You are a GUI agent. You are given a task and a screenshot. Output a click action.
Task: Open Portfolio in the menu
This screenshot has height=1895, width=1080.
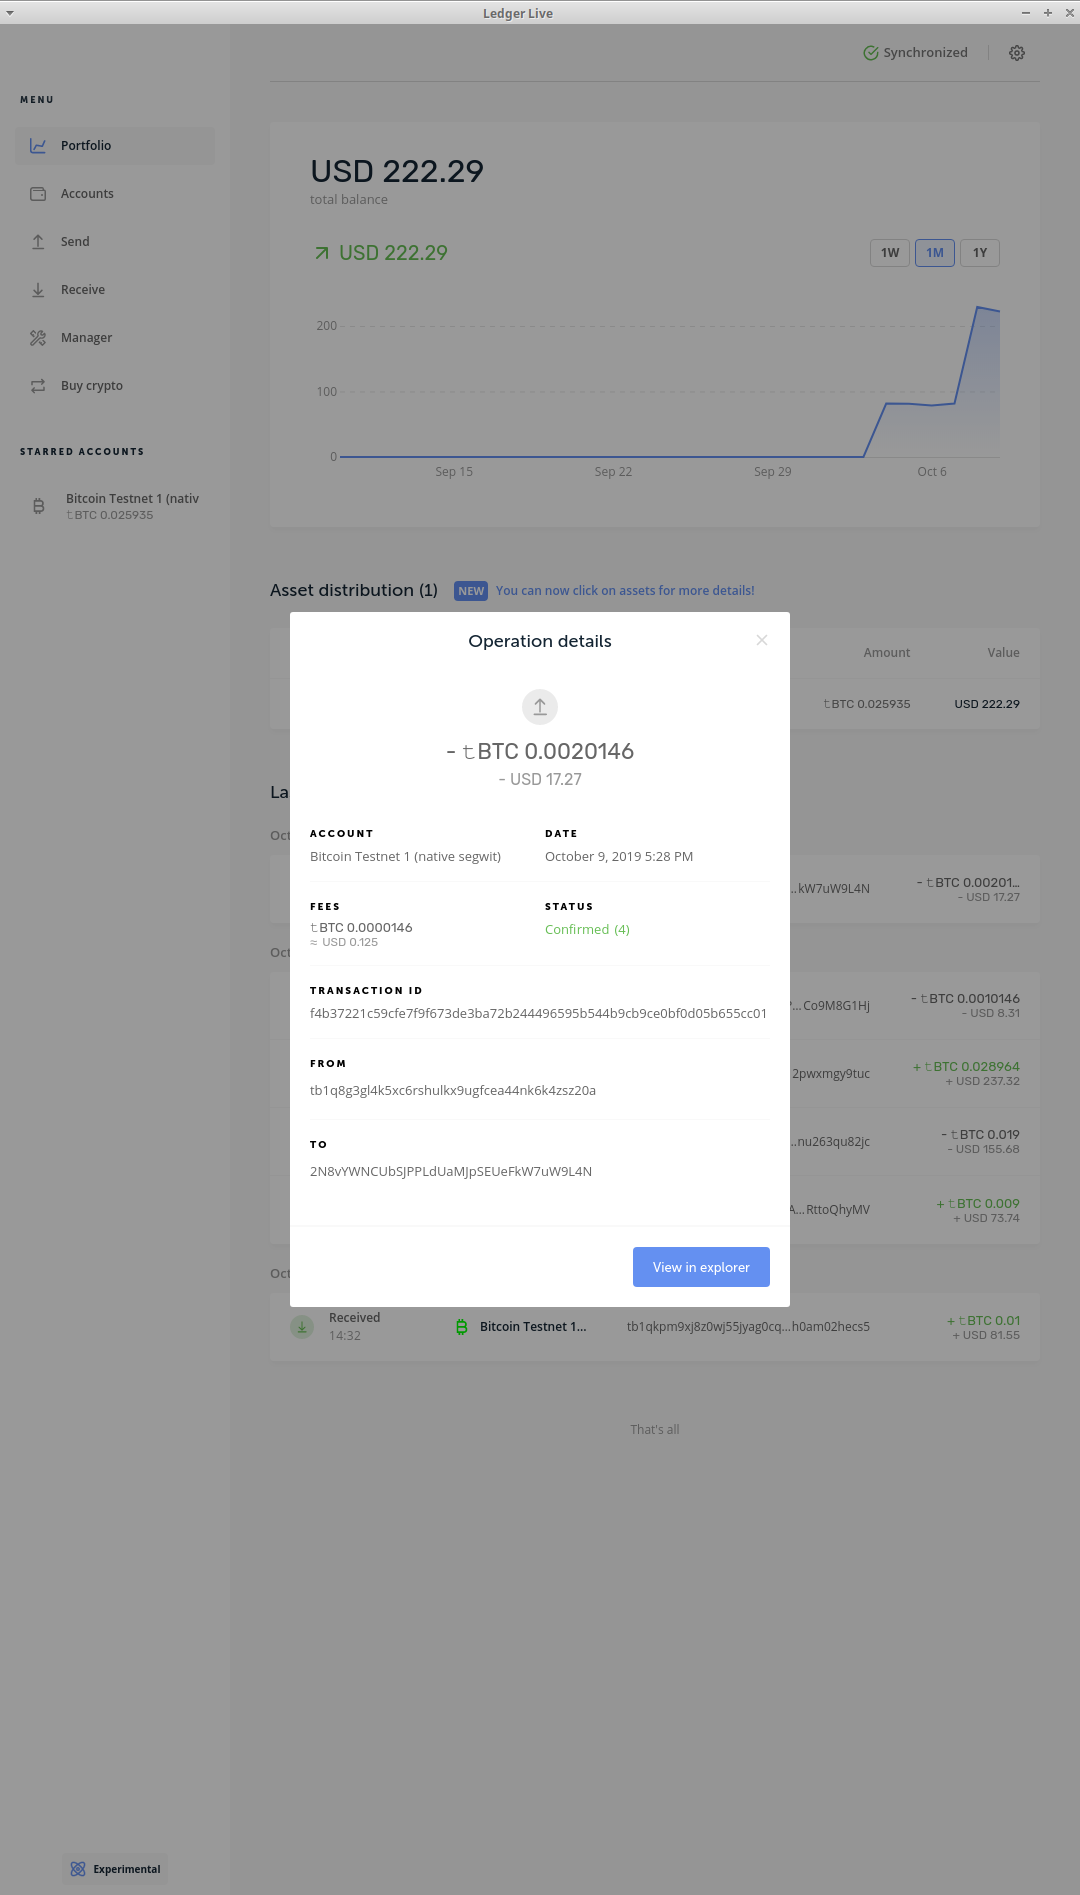[115, 146]
